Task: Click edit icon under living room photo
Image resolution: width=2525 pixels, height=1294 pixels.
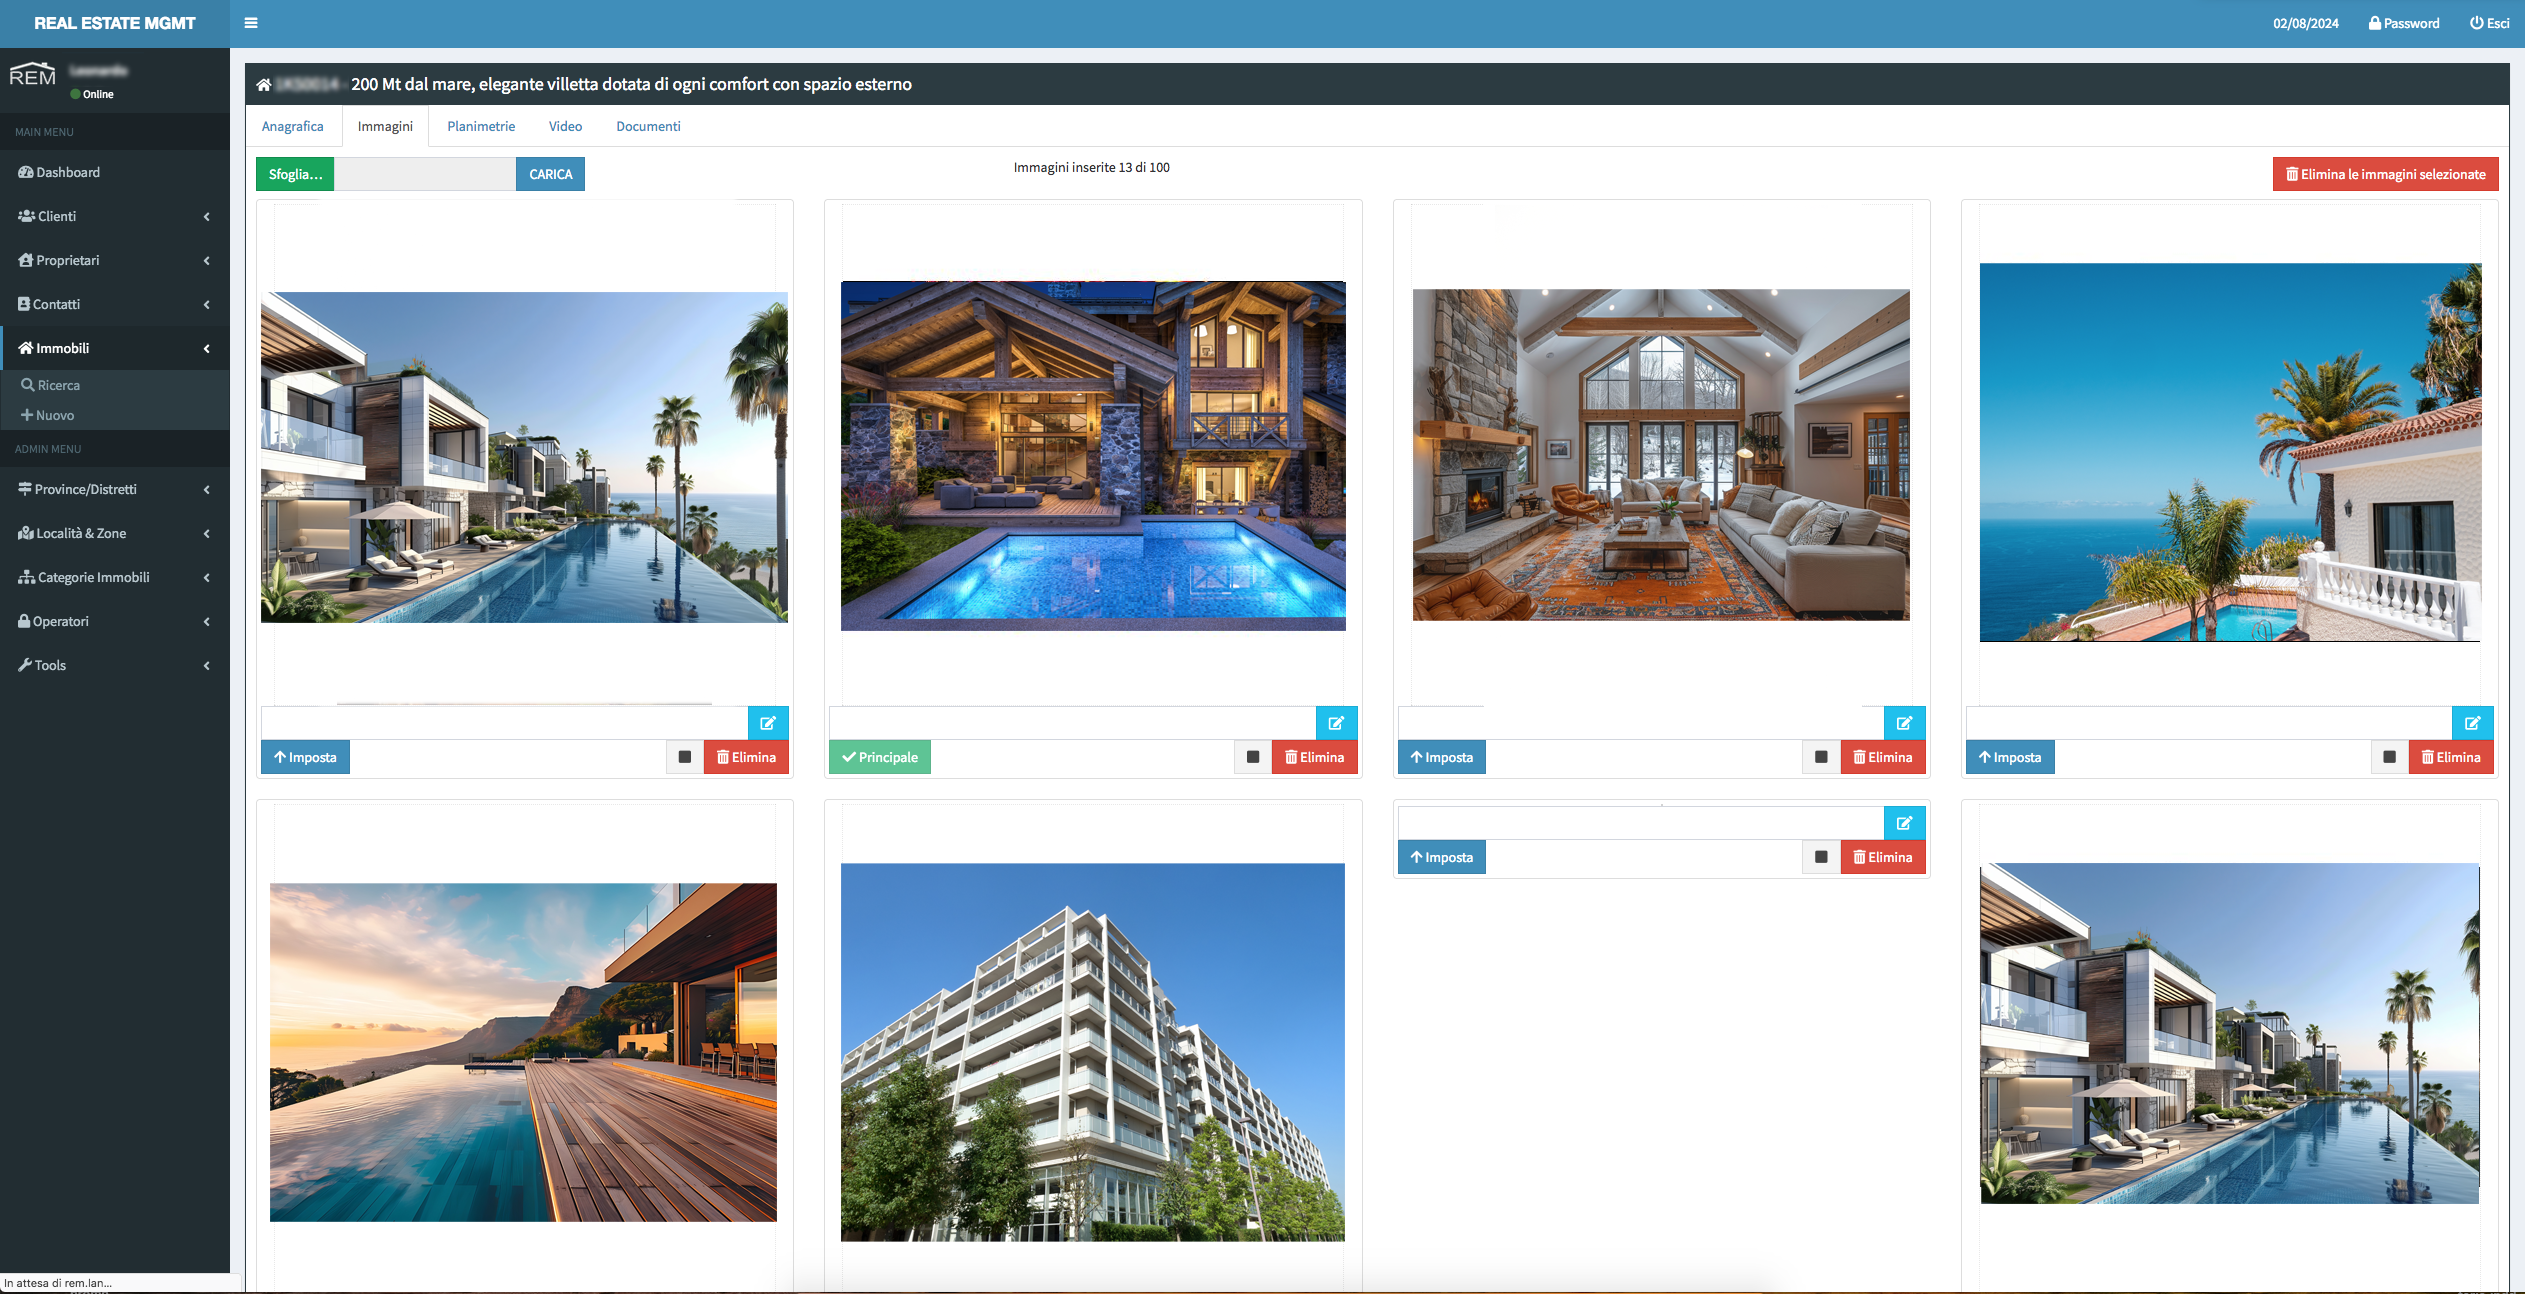Action: coord(1903,723)
